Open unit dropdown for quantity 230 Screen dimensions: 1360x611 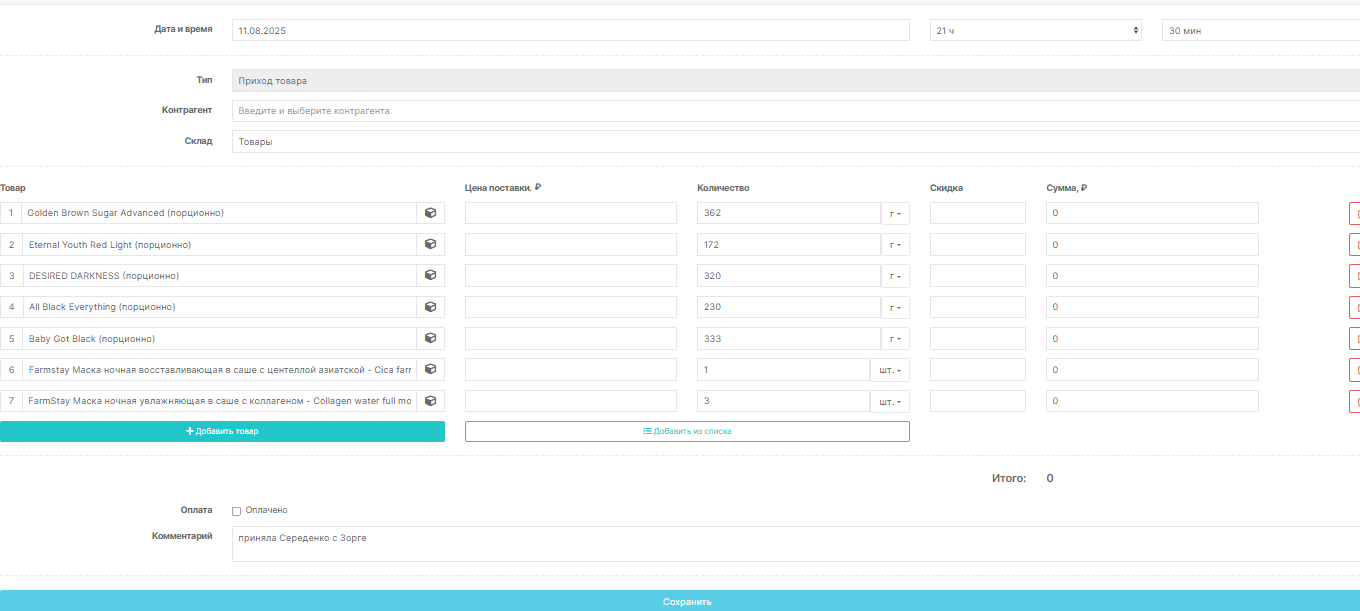tap(895, 307)
